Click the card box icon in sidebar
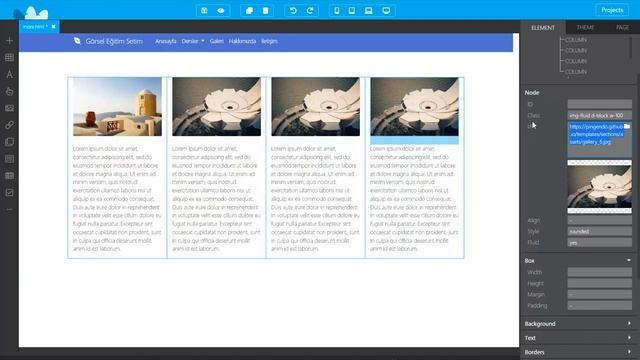This screenshot has width=640, height=360. [9, 142]
